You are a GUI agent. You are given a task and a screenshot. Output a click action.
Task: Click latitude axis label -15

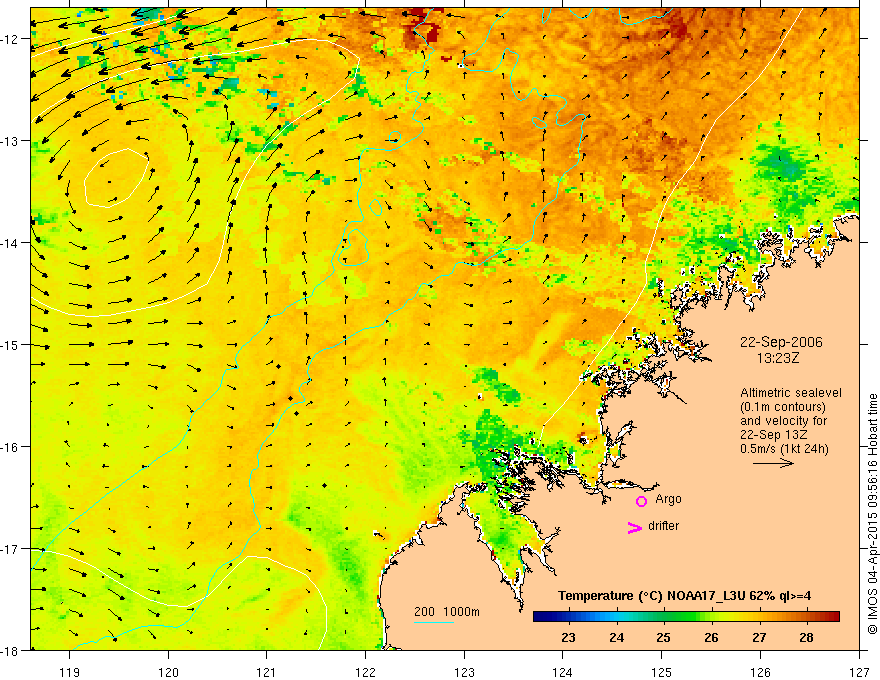tap(10, 345)
